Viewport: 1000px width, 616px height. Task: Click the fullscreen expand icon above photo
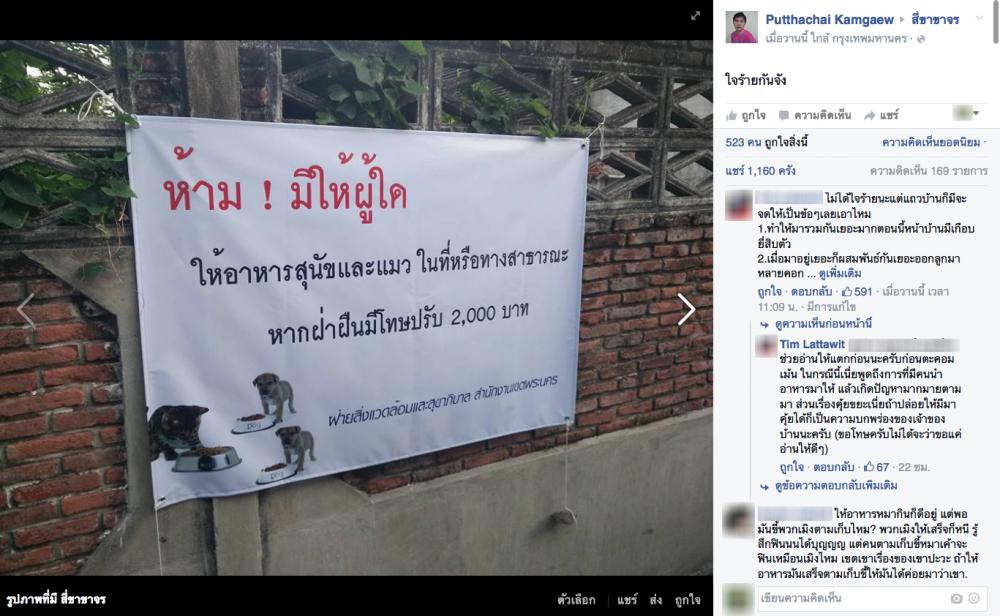pyautogui.click(x=695, y=16)
